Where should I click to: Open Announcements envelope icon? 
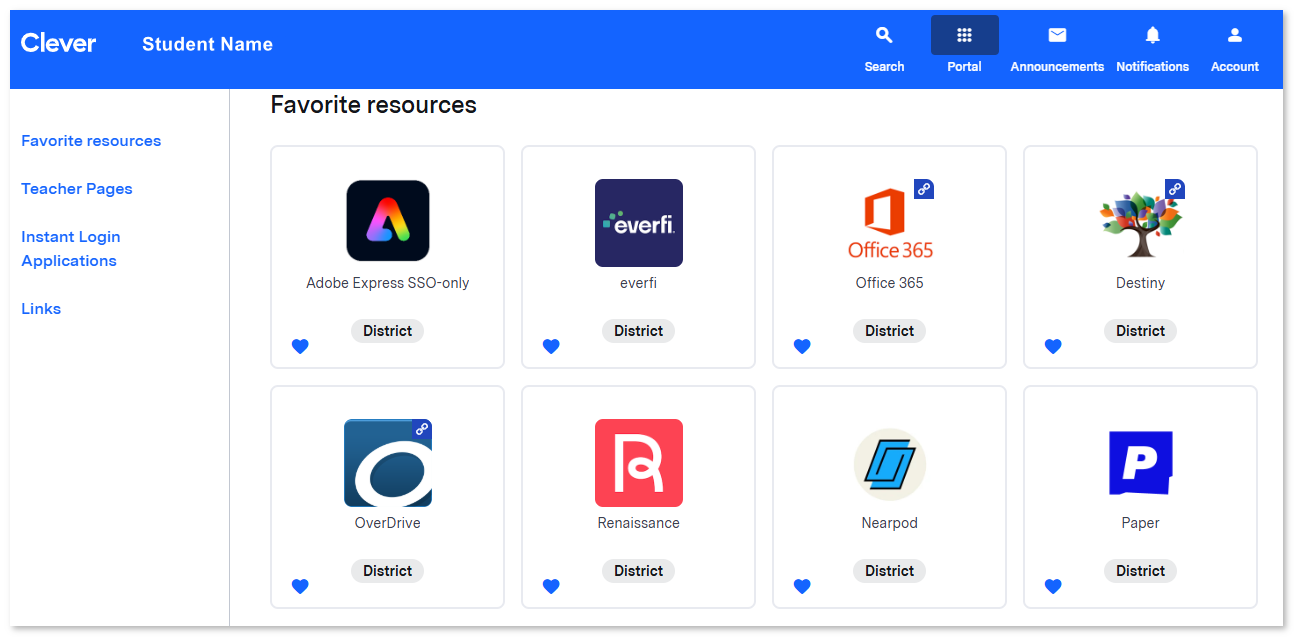1057,36
